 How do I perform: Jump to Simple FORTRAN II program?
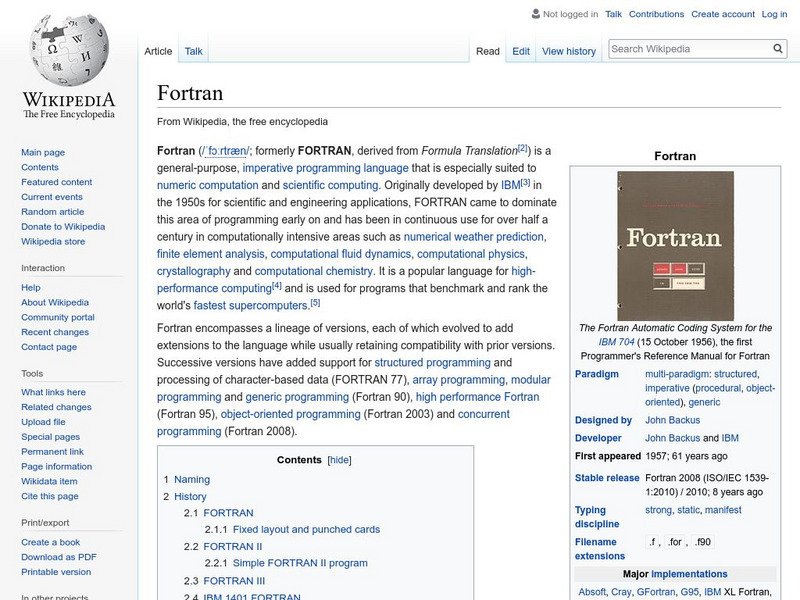point(300,563)
